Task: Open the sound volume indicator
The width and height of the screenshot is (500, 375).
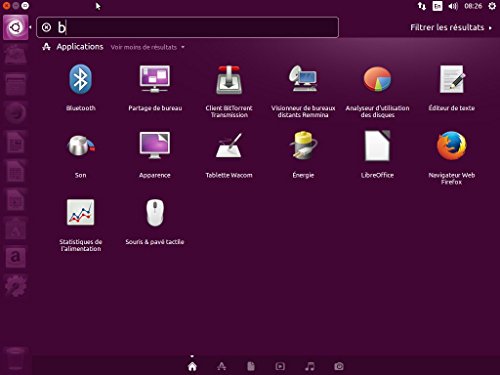Action: click(x=453, y=6)
